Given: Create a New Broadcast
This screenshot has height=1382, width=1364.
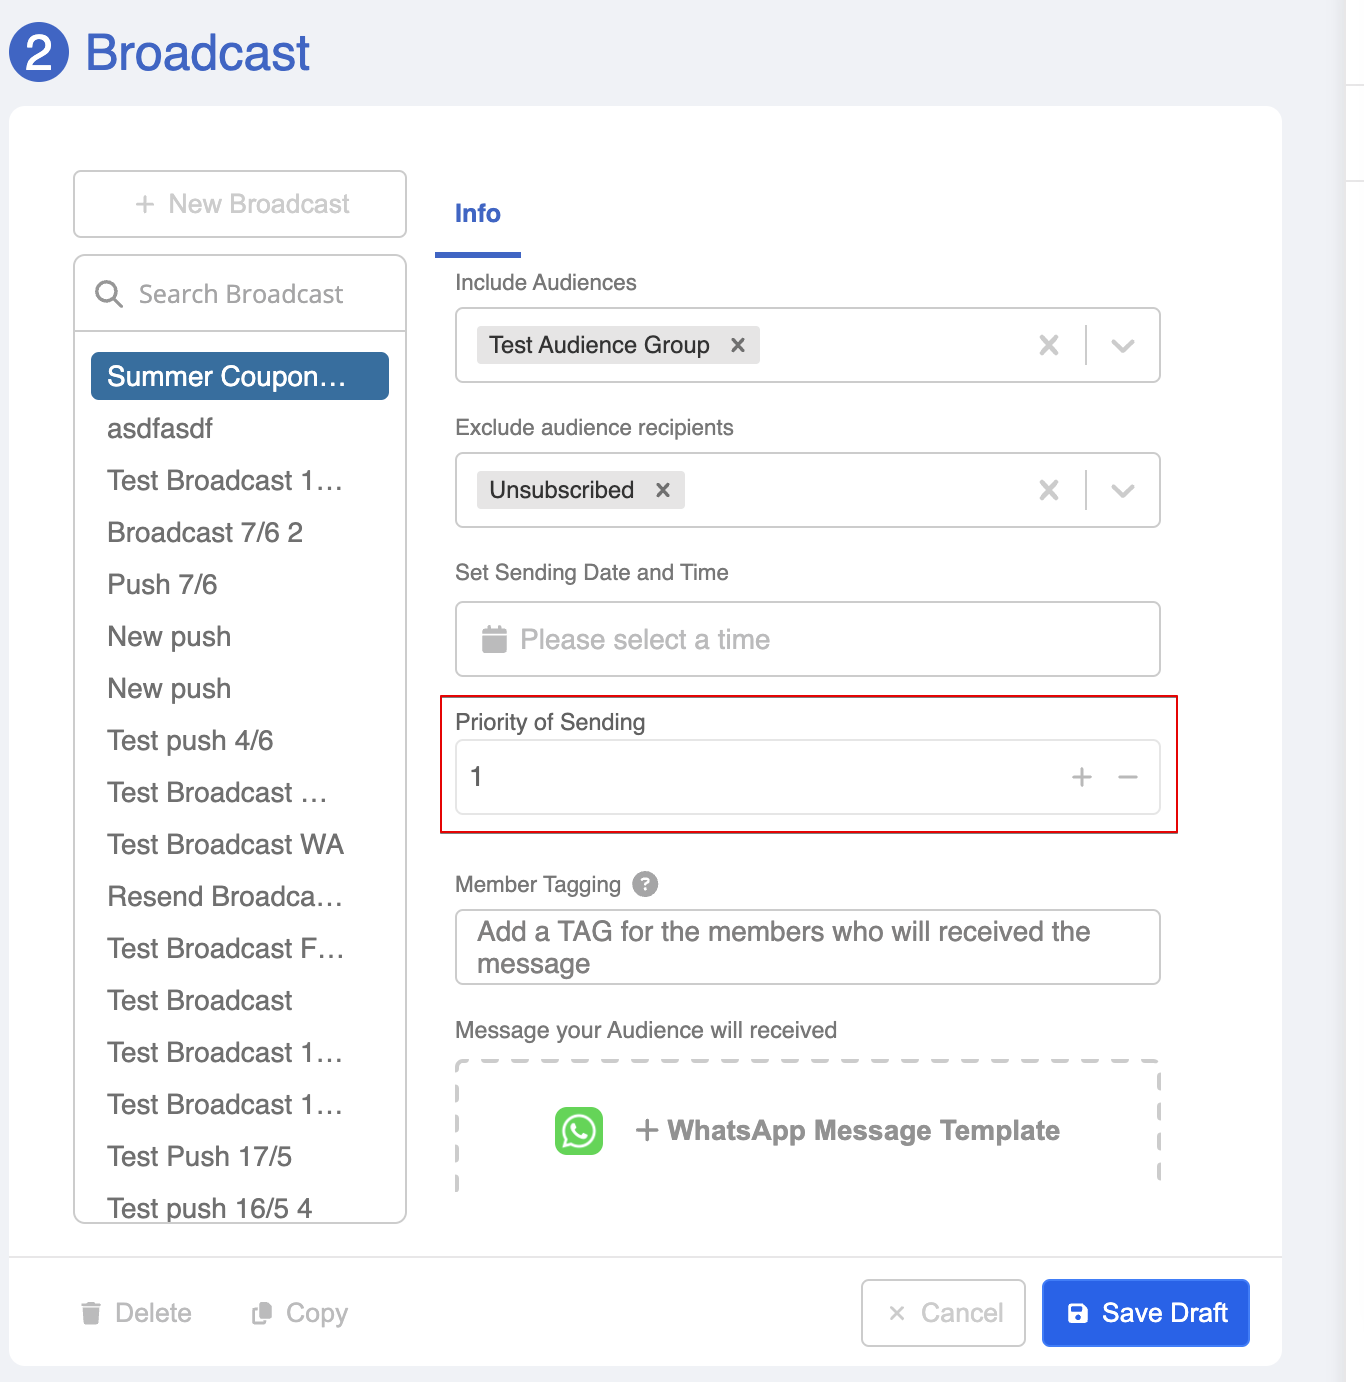Looking at the screenshot, I should click(240, 204).
